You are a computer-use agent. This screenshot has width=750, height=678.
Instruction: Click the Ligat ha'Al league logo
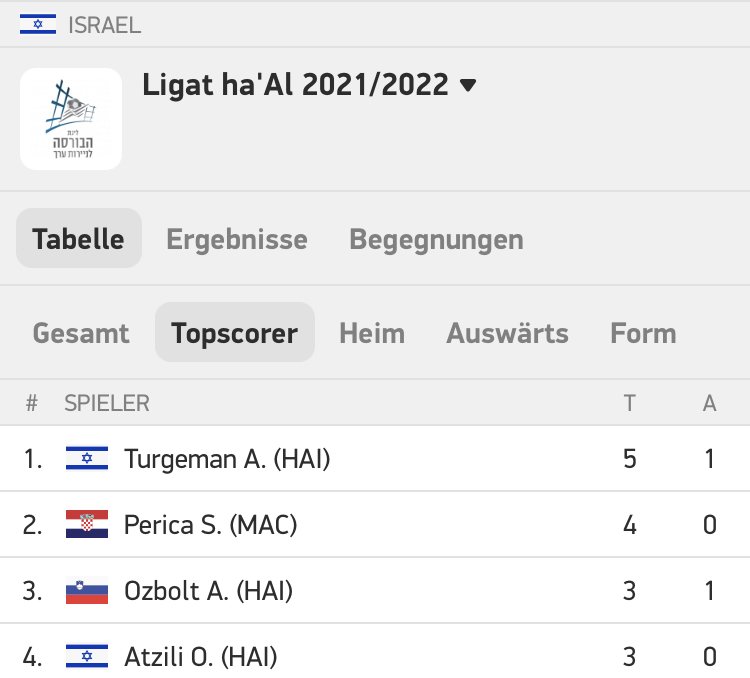pyautogui.click(x=71, y=118)
